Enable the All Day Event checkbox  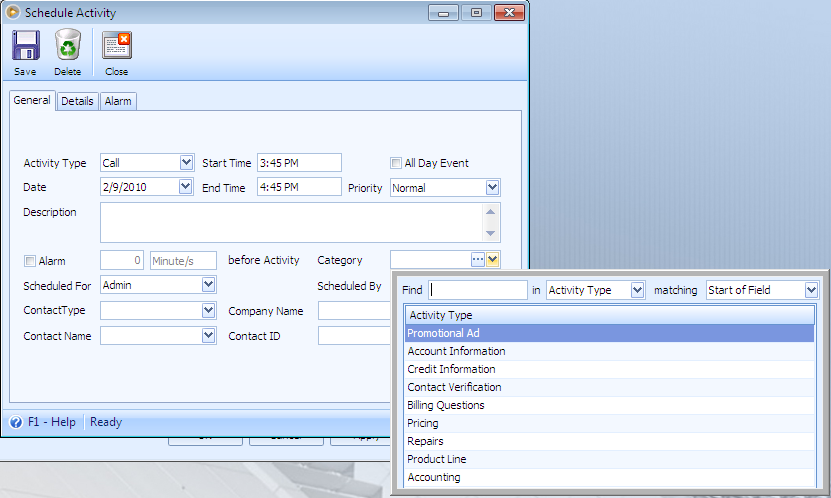click(x=396, y=163)
